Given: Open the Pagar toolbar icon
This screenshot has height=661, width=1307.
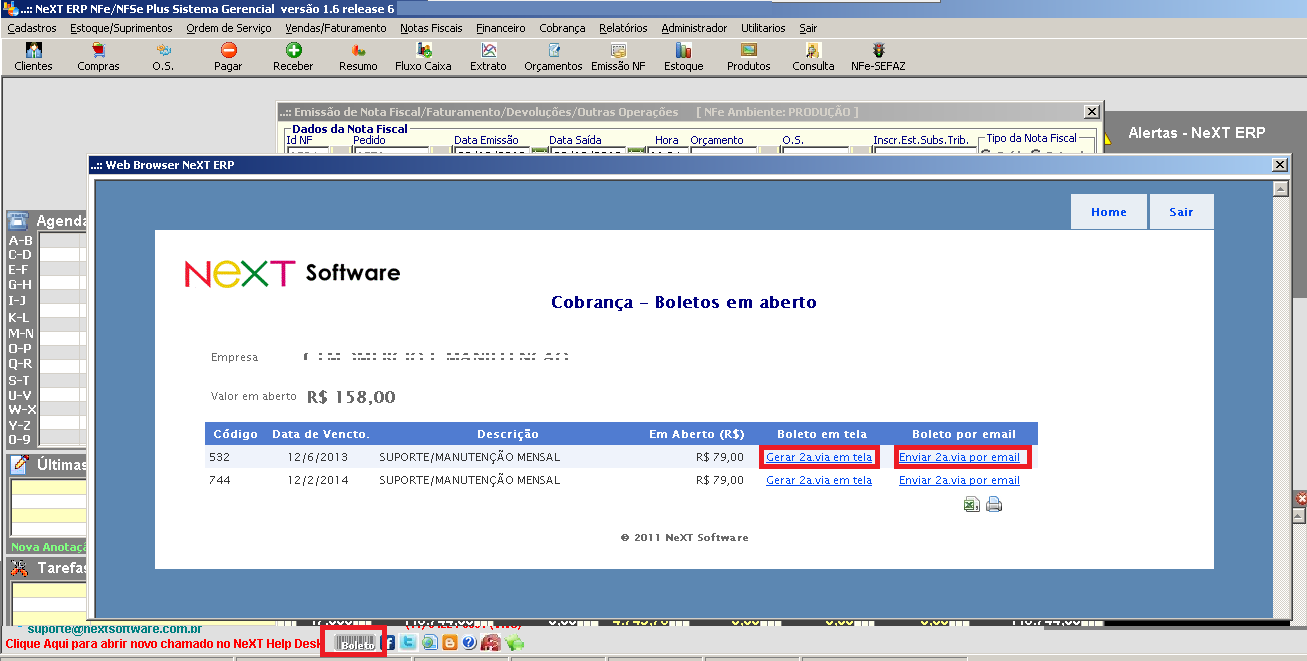Looking at the screenshot, I should [228, 55].
